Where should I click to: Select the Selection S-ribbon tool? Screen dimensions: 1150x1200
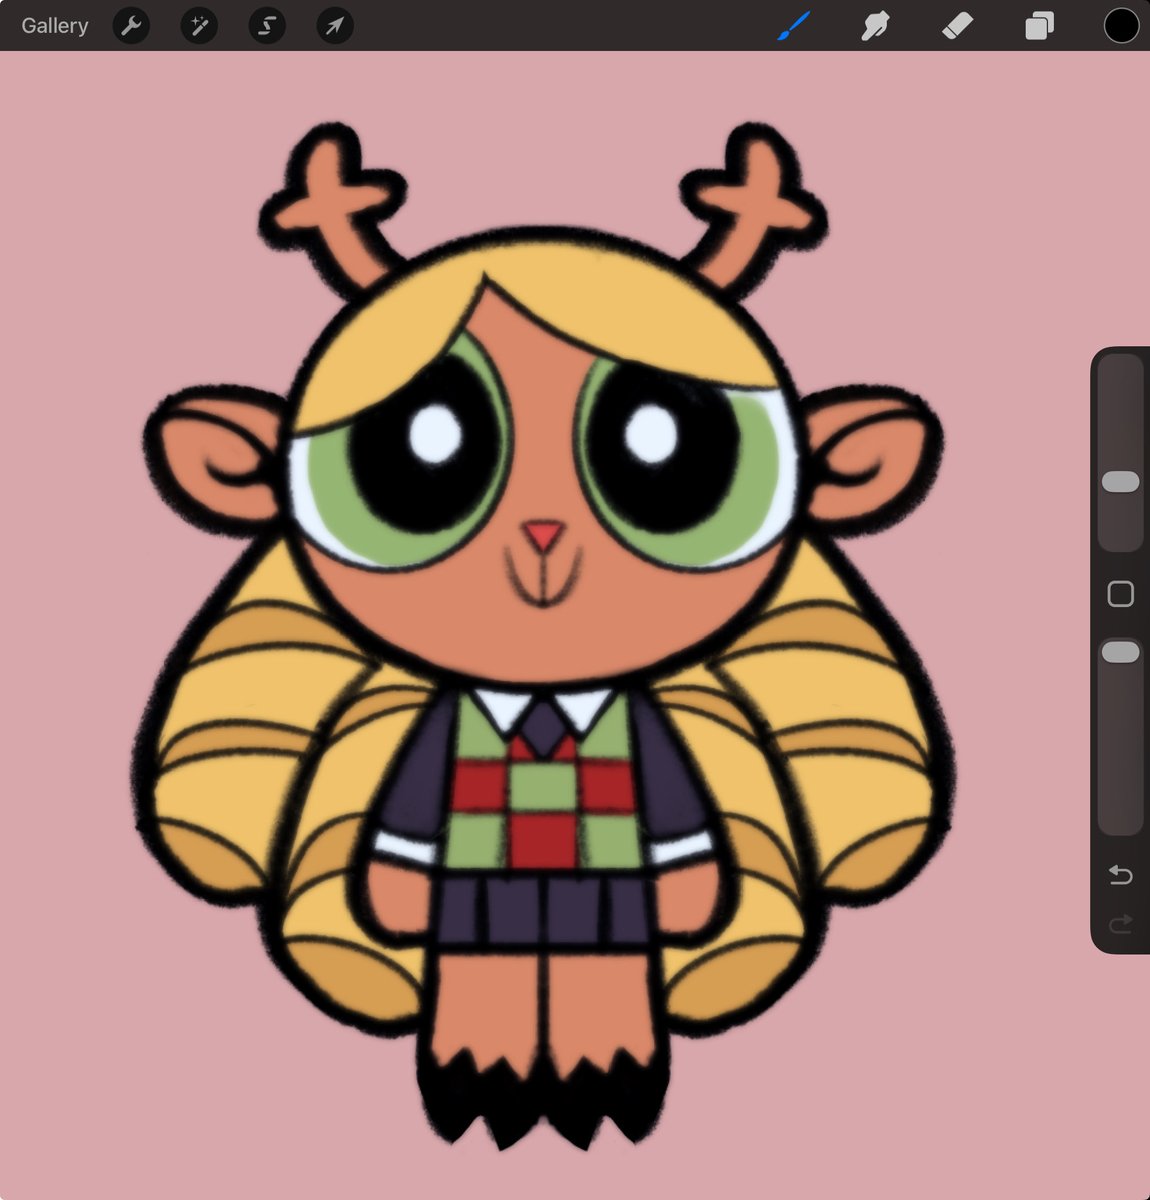[267, 26]
